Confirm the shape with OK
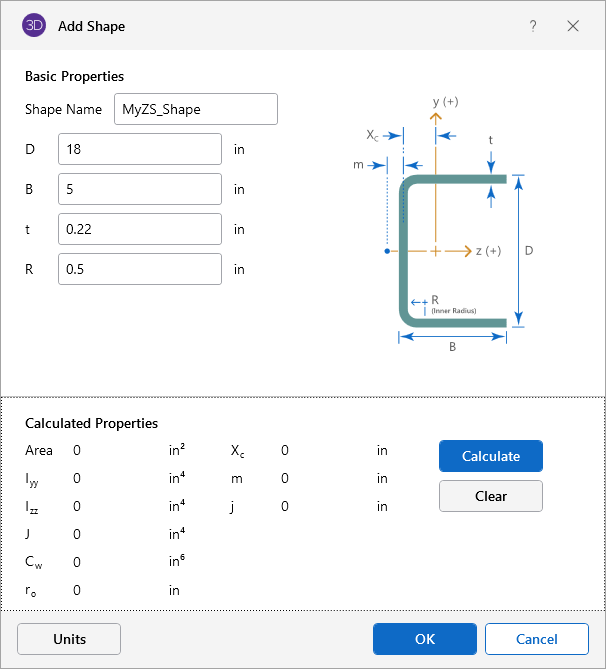 pos(425,639)
